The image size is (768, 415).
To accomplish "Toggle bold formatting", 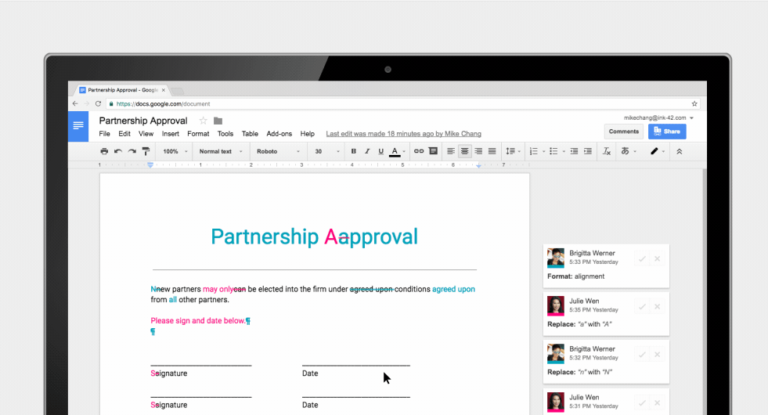I will click(354, 151).
